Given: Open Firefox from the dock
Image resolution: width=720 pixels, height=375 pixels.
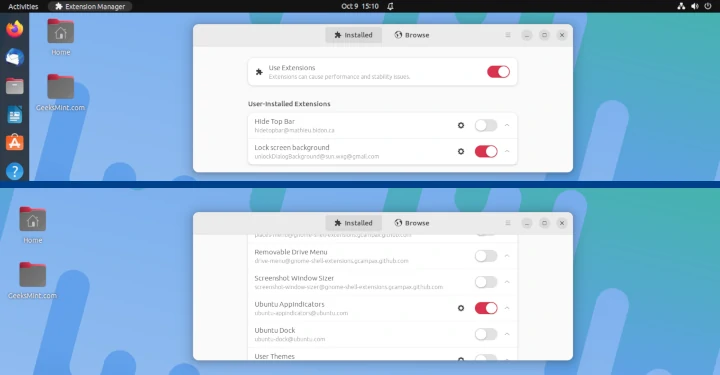Looking at the screenshot, I should [x=15, y=29].
